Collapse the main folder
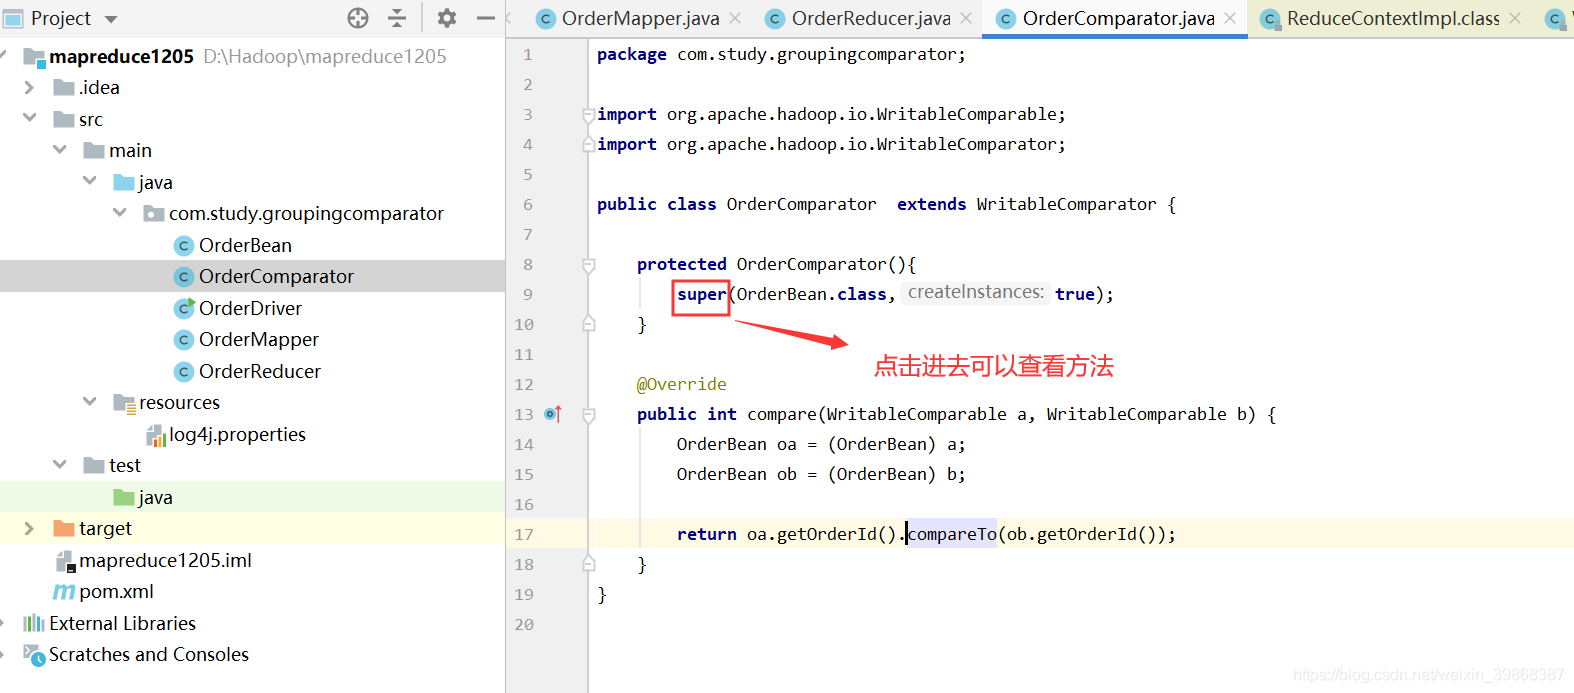 [x=59, y=150]
